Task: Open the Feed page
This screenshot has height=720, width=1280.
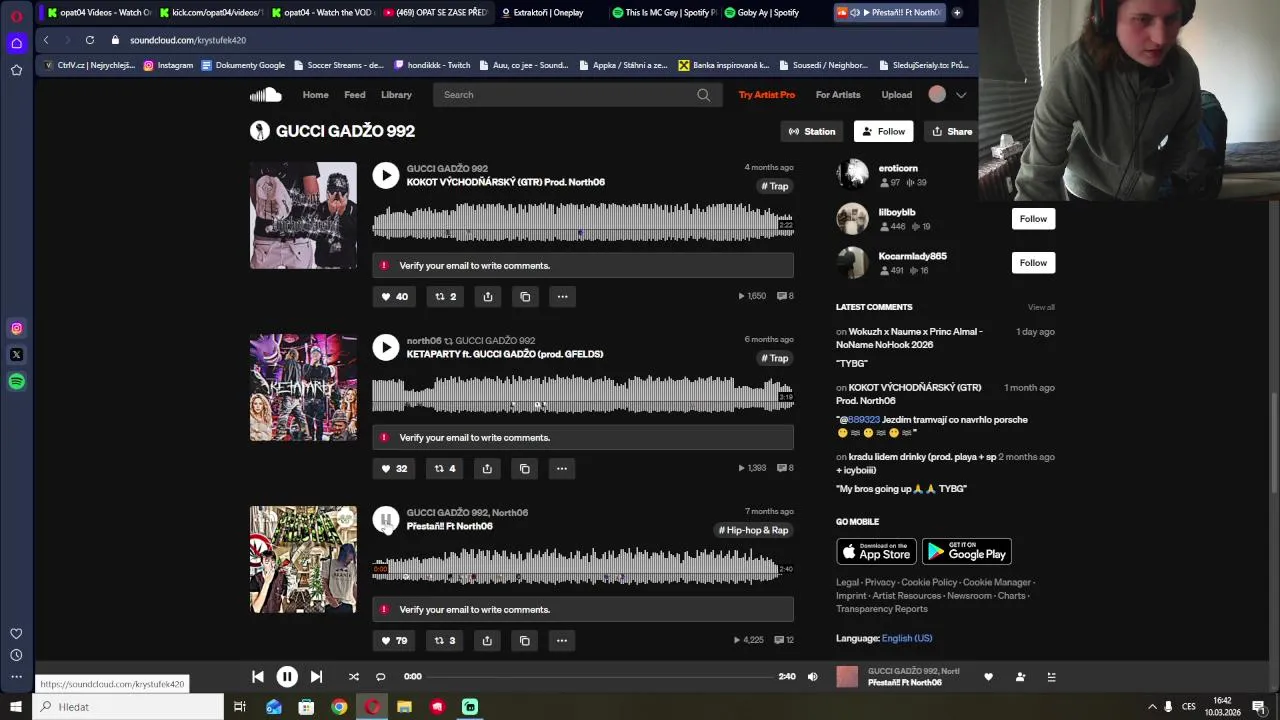Action: (x=355, y=95)
